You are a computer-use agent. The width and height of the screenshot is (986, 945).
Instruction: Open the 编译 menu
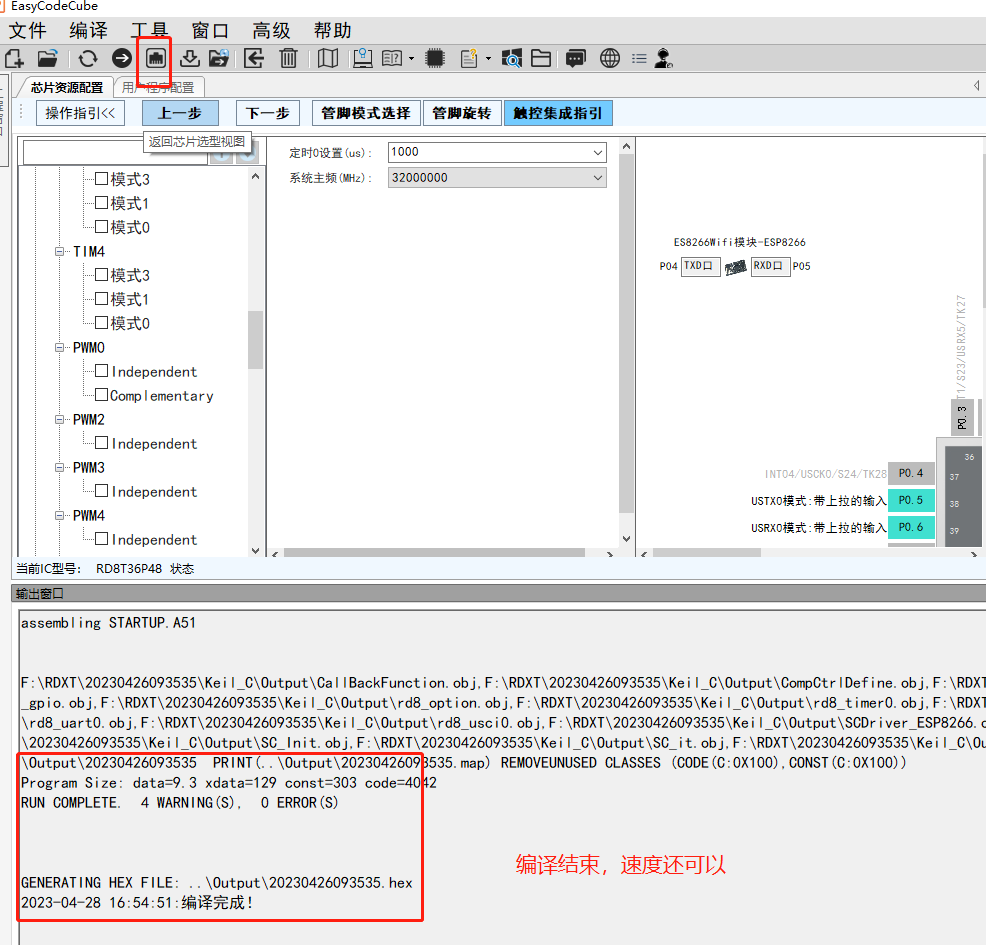[x=89, y=30]
